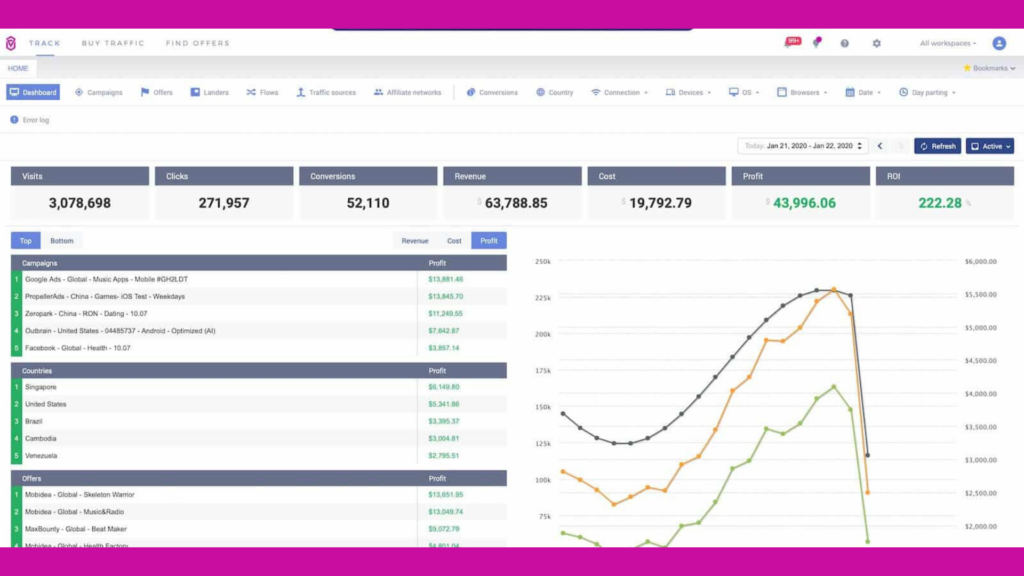Click the 19,792.79 cost value
This screenshot has width=1024, height=576.
coord(660,203)
